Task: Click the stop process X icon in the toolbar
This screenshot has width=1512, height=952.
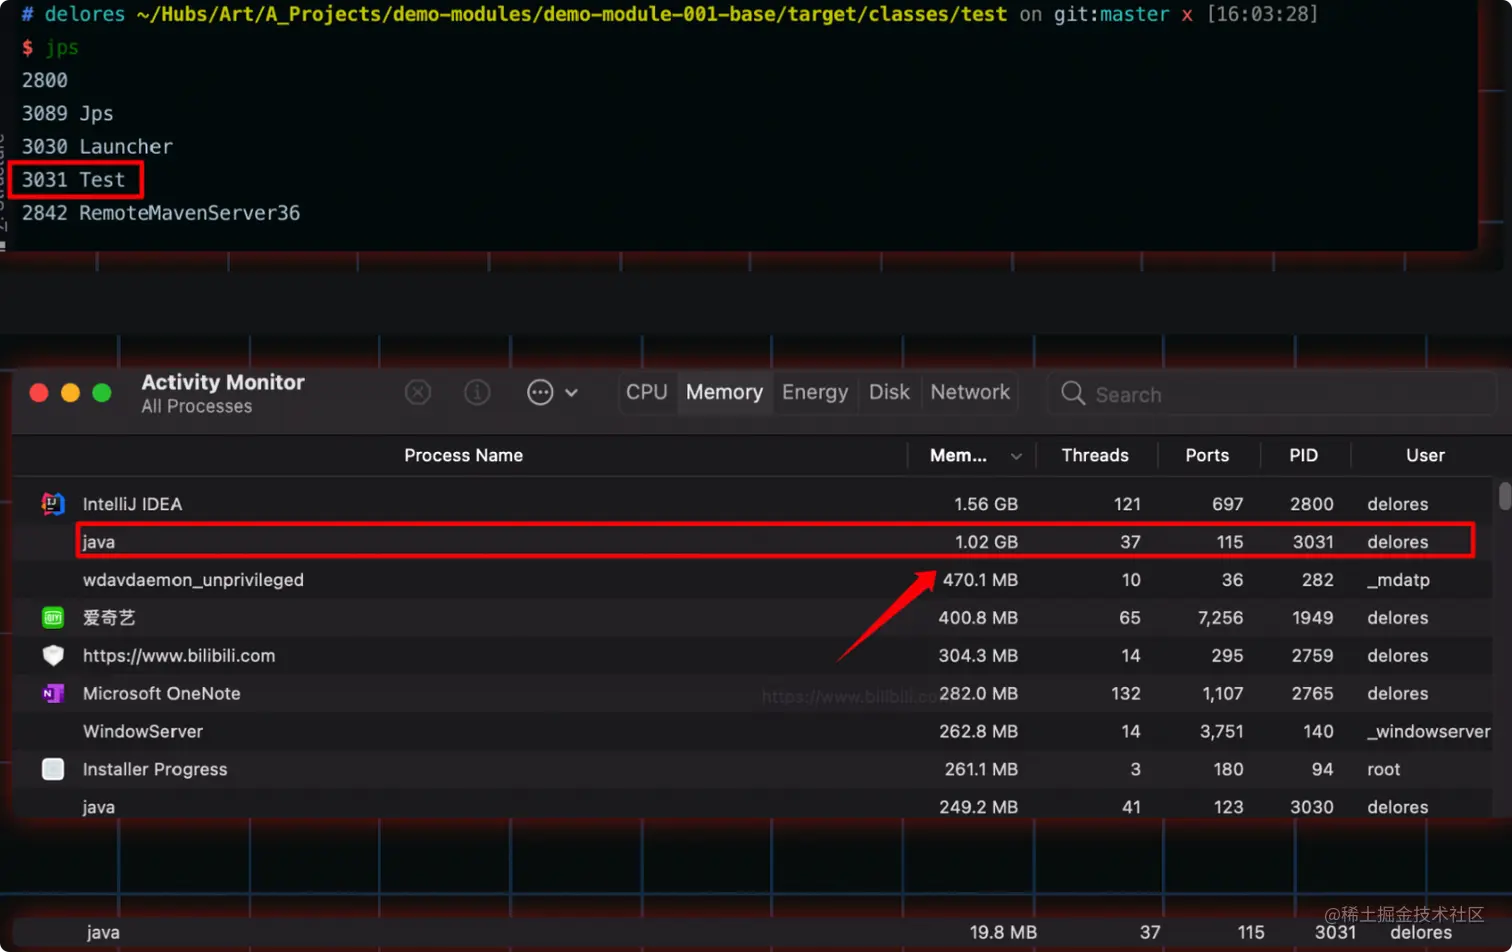Action: [x=418, y=393]
